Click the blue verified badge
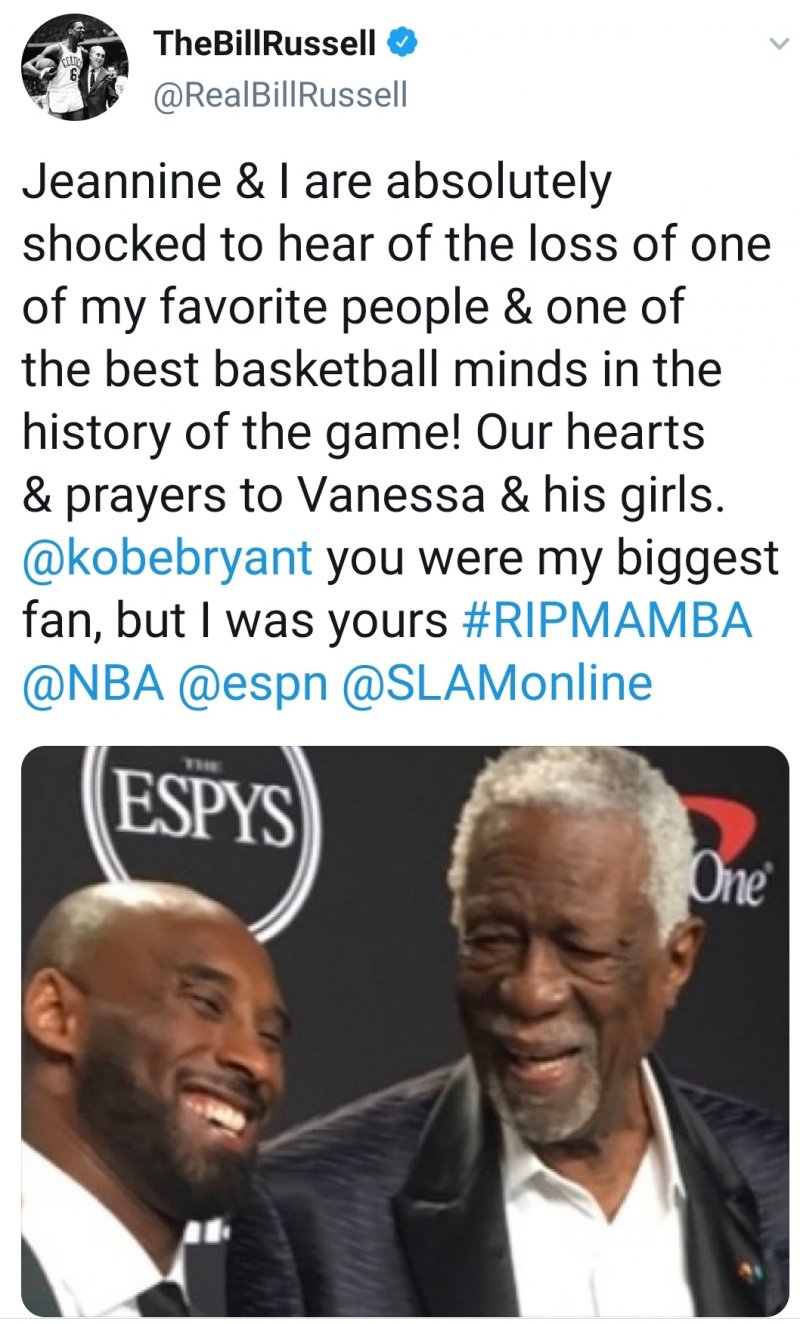 point(402,43)
